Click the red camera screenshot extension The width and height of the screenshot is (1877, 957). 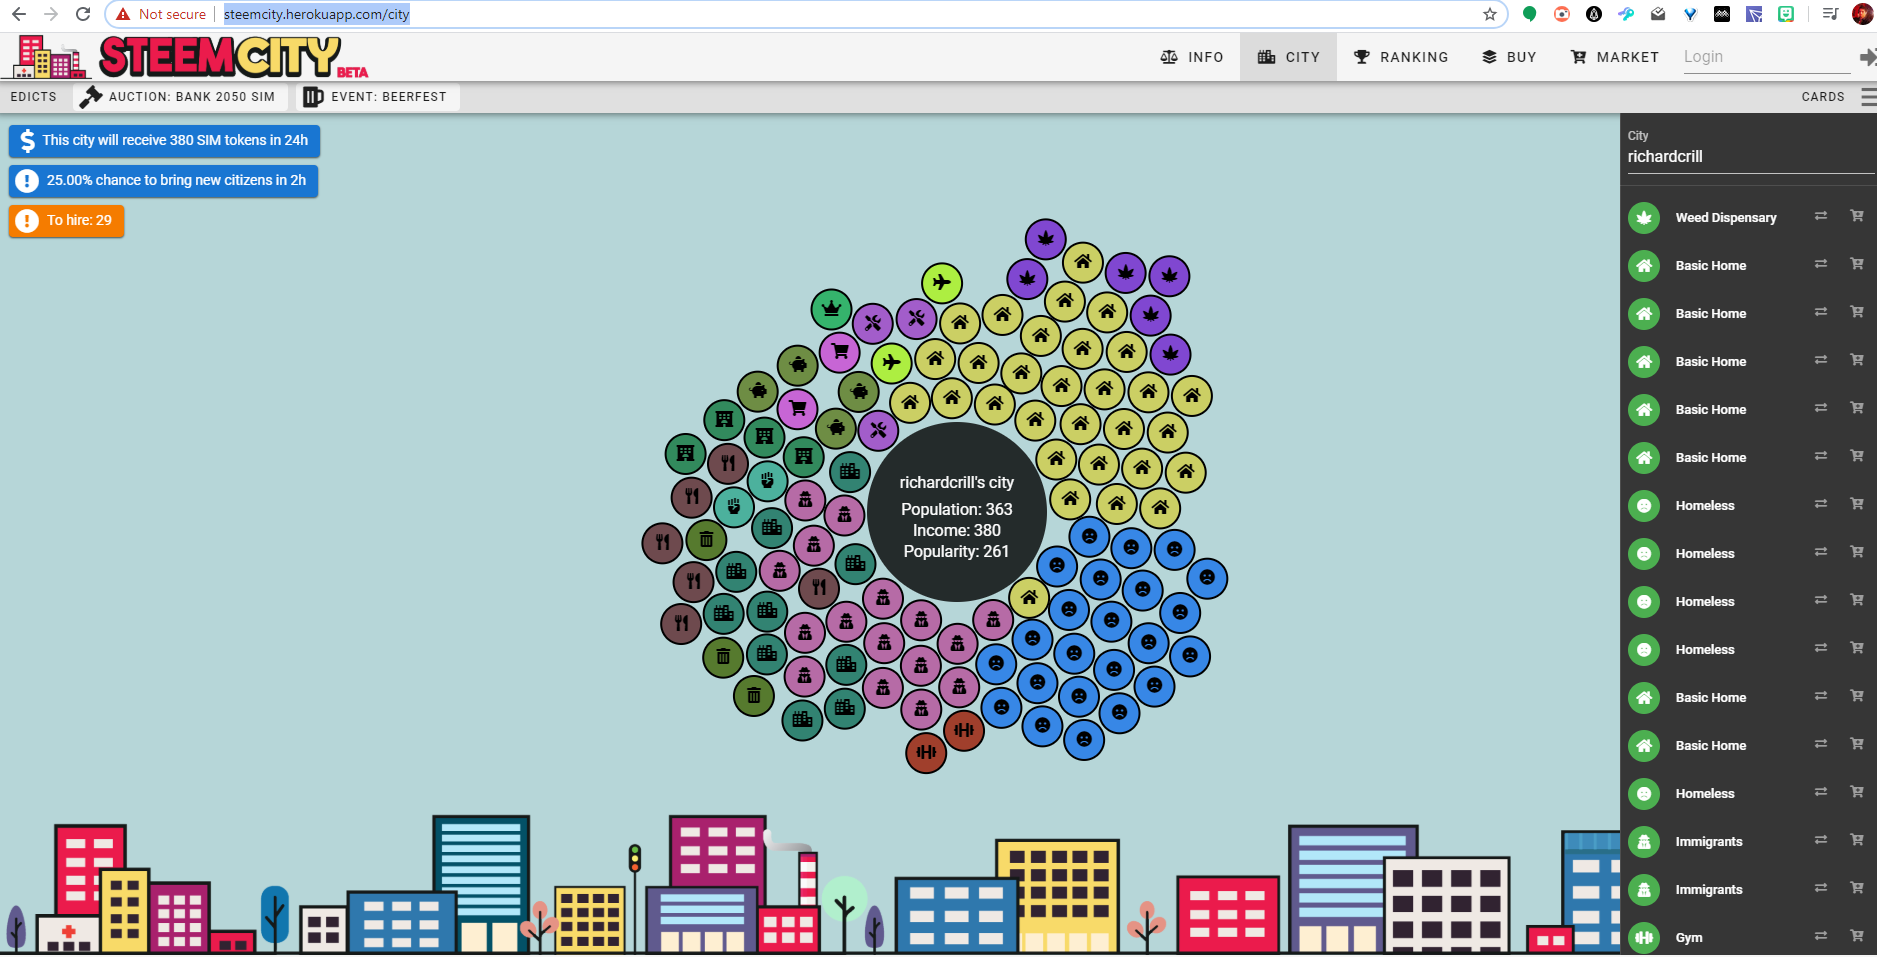pyautogui.click(x=1562, y=14)
